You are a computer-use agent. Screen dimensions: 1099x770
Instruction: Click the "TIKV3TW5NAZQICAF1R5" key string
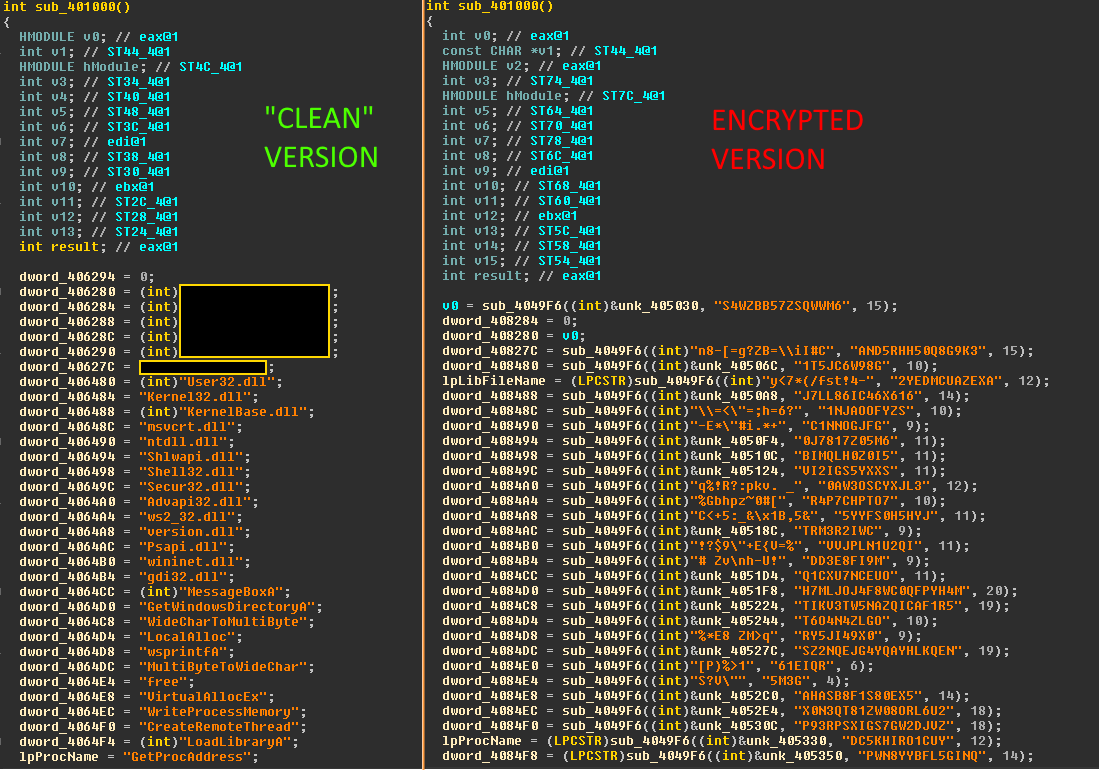click(x=878, y=606)
